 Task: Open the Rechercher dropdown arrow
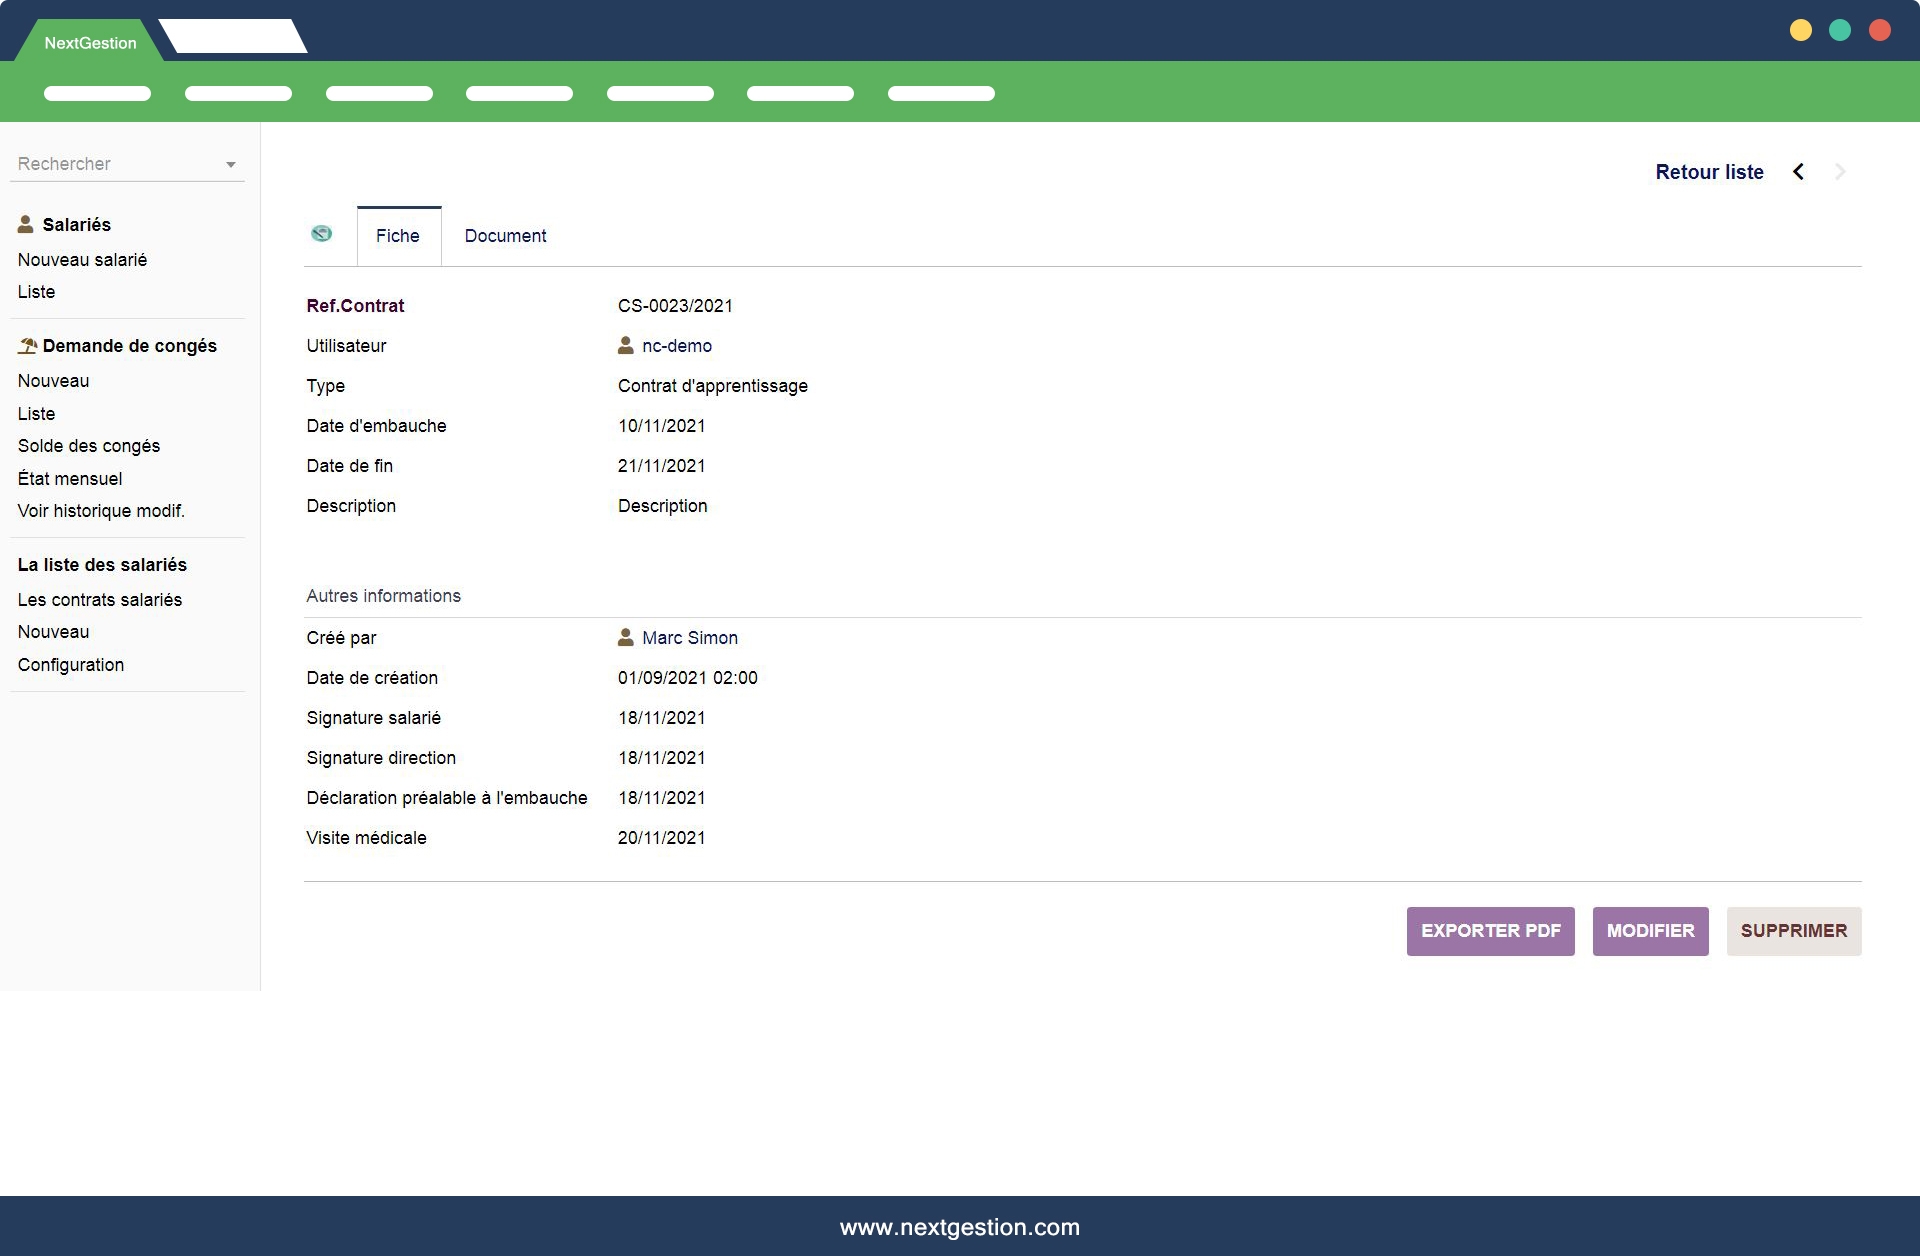231,165
